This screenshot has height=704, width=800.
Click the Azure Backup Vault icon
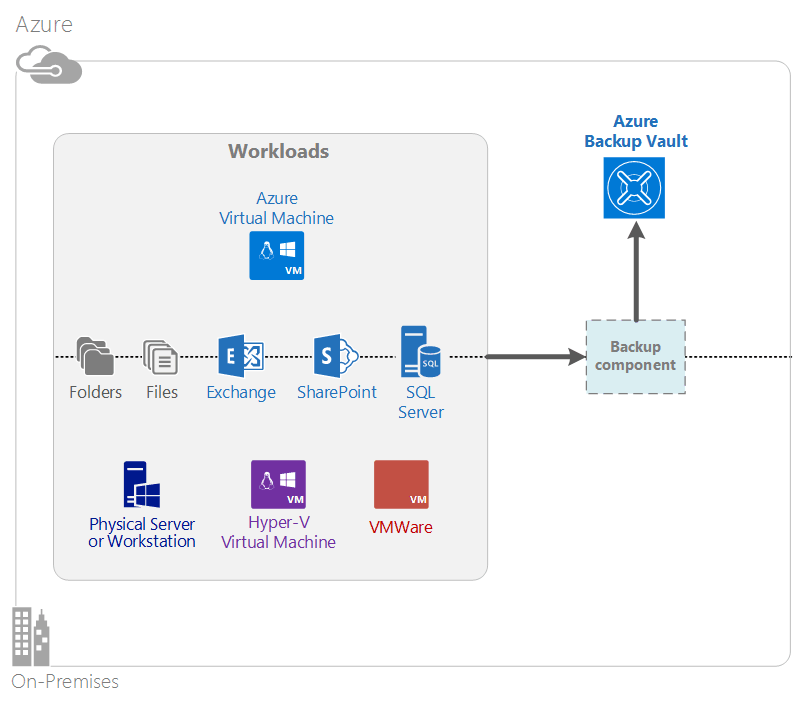634,188
